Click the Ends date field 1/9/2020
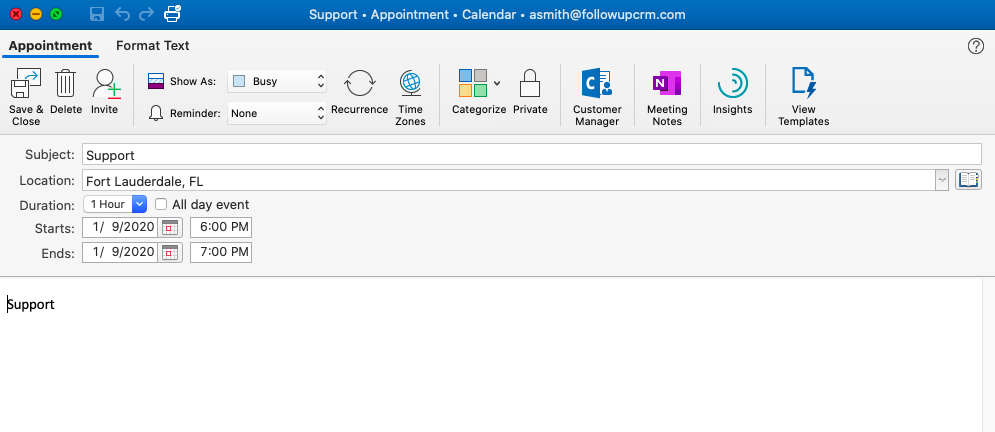 point(120,252)
